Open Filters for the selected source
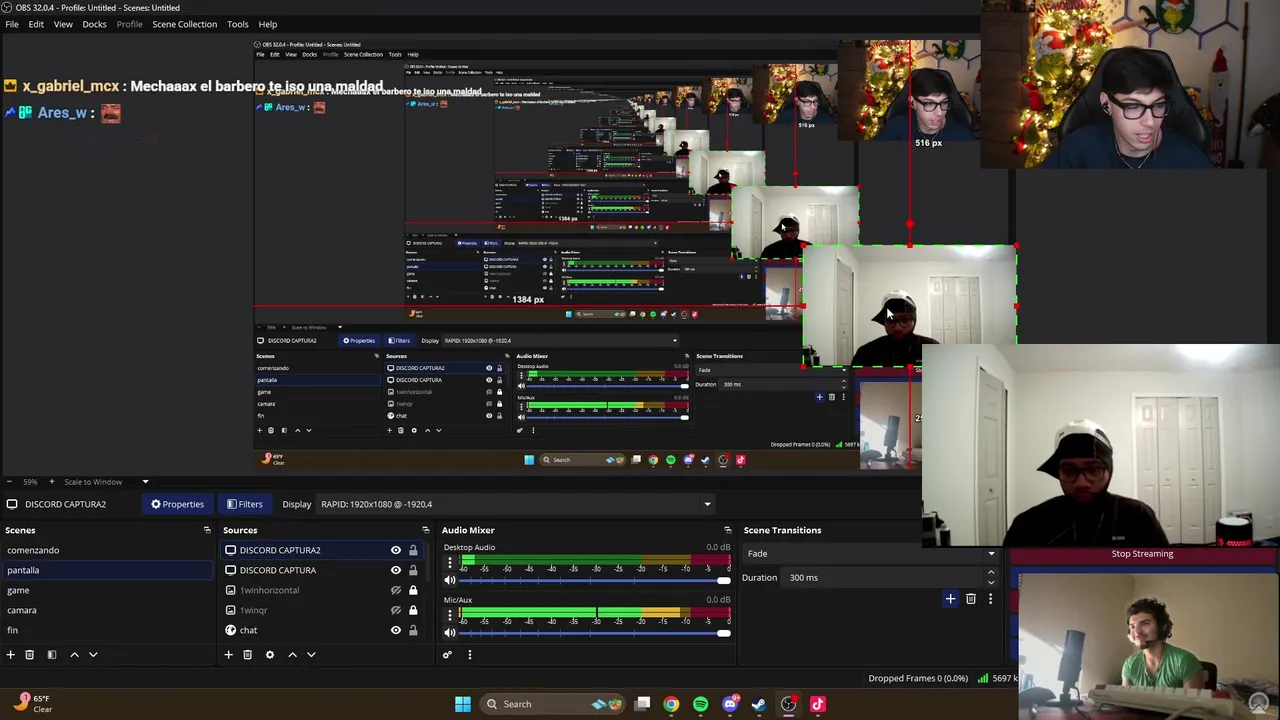Screen dimensions: 1280x720 [x=244, y=504]
